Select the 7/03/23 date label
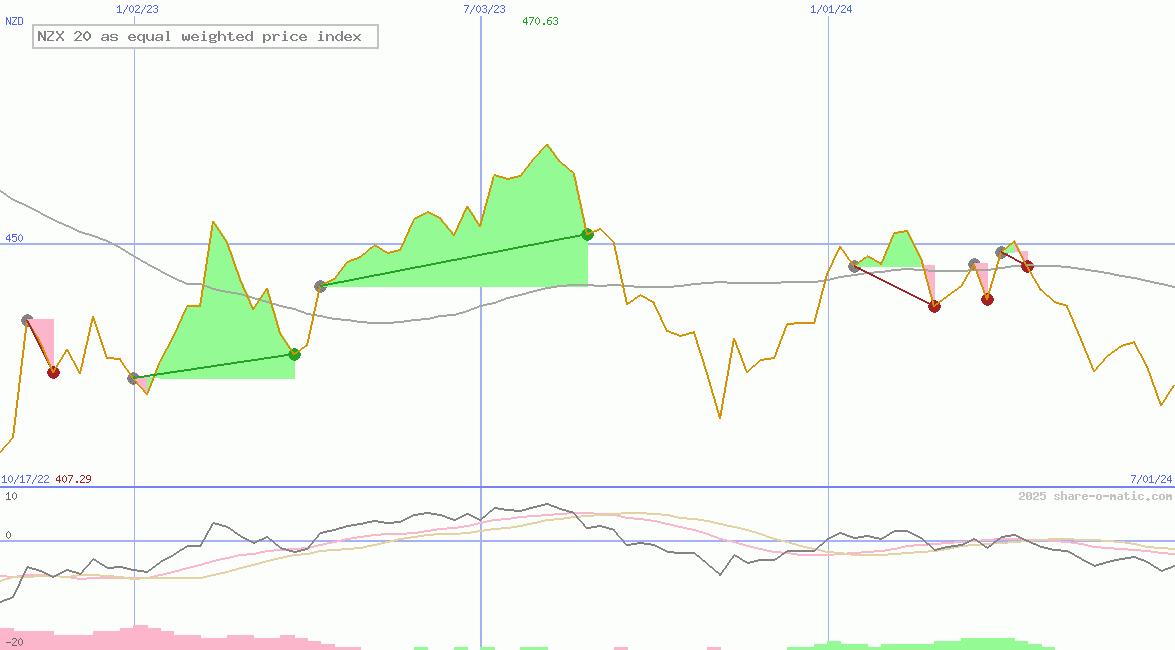The image size is (1175, 650). (484, 9)
